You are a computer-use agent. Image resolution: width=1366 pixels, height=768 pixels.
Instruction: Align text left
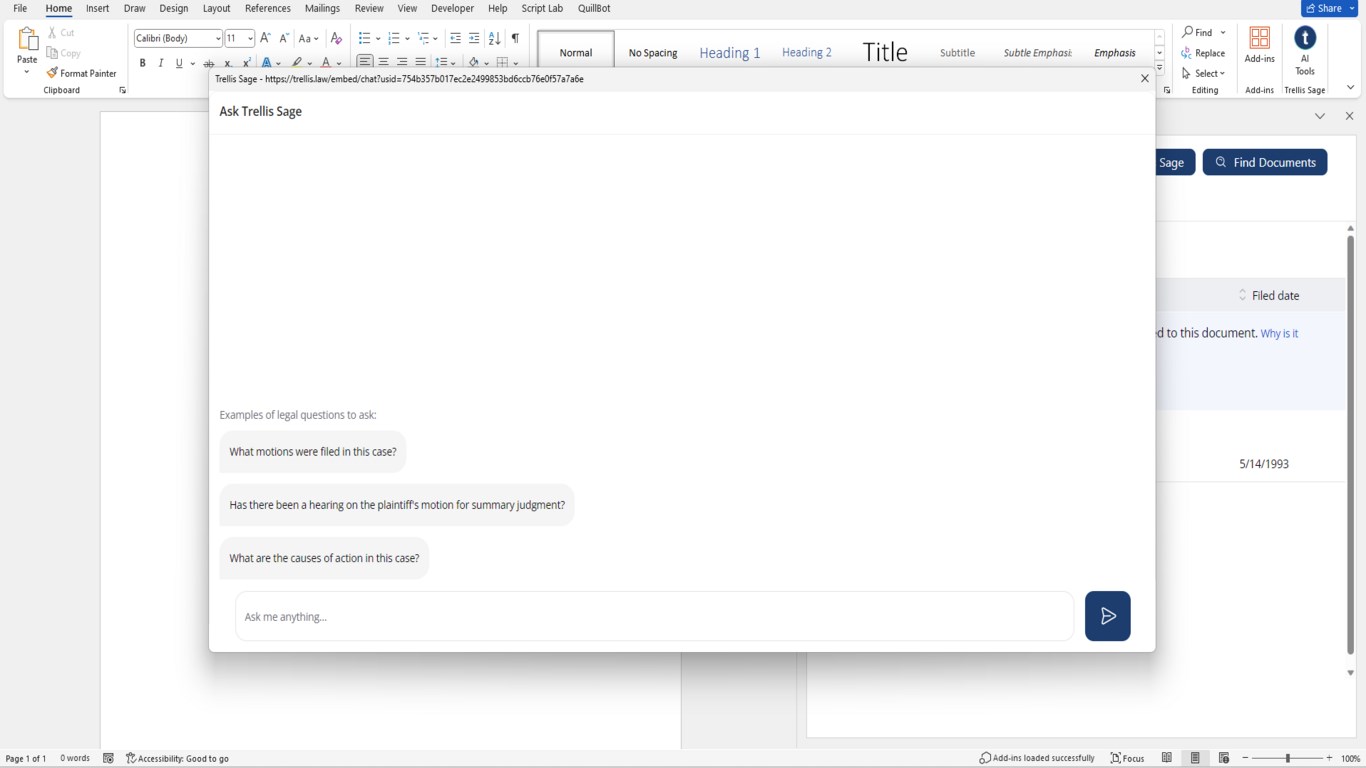pos(365,63)
